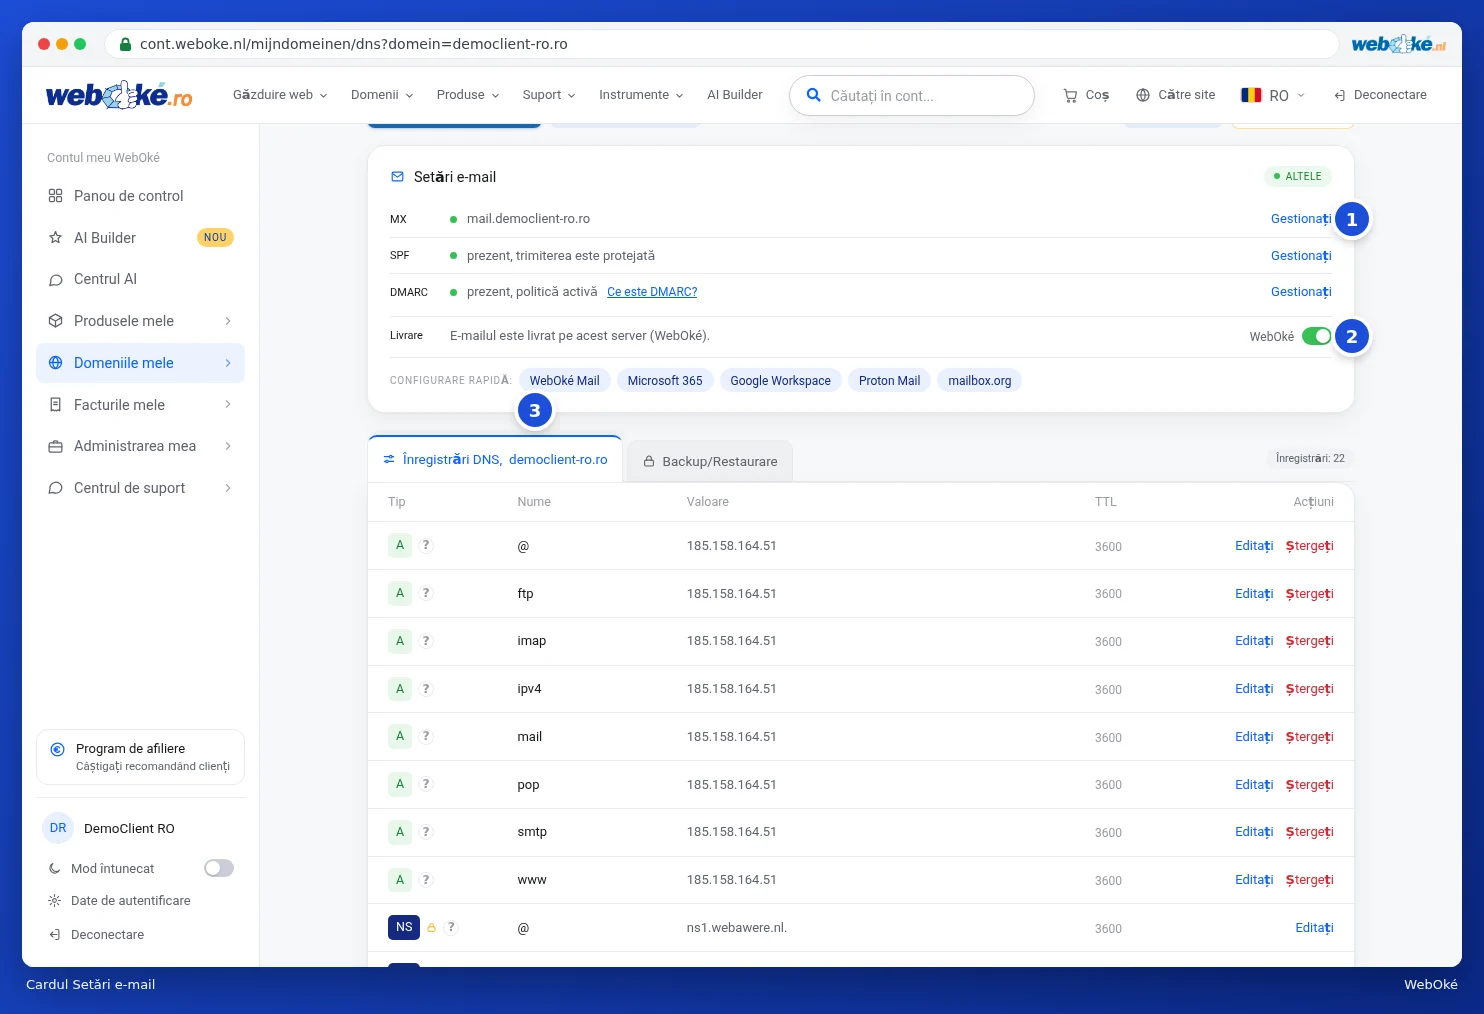Screen dimensions: 1484x1014
Task: Select the Proton Mail quick setup
Action: click(889, 381)
